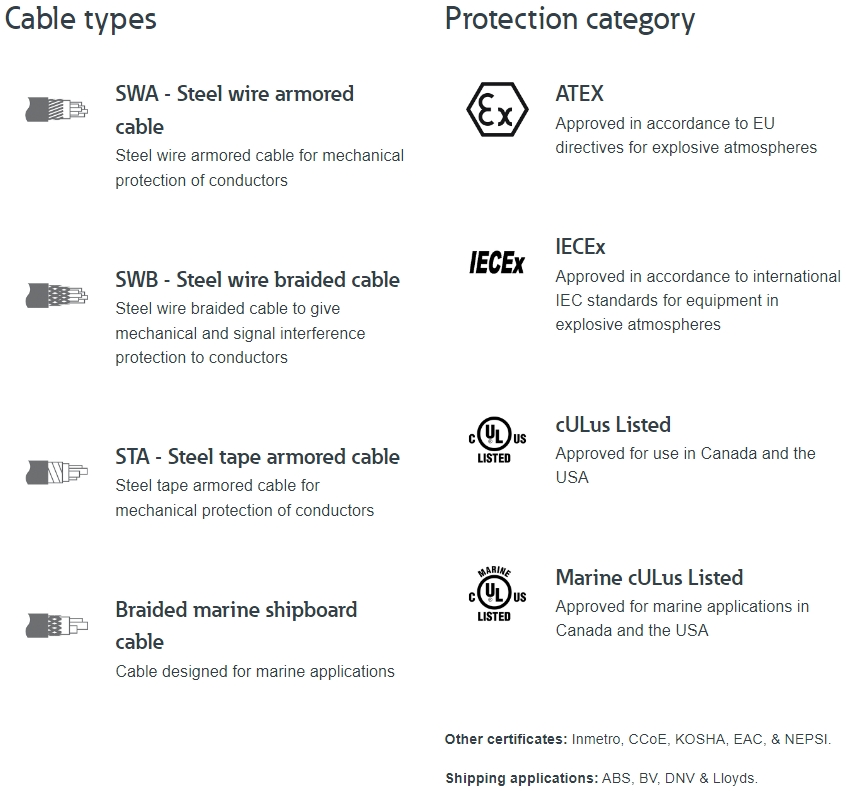This screenshot has width=846, height=791.
Task: Select the cULus Listed certification logo
Action: pos(497,439)
